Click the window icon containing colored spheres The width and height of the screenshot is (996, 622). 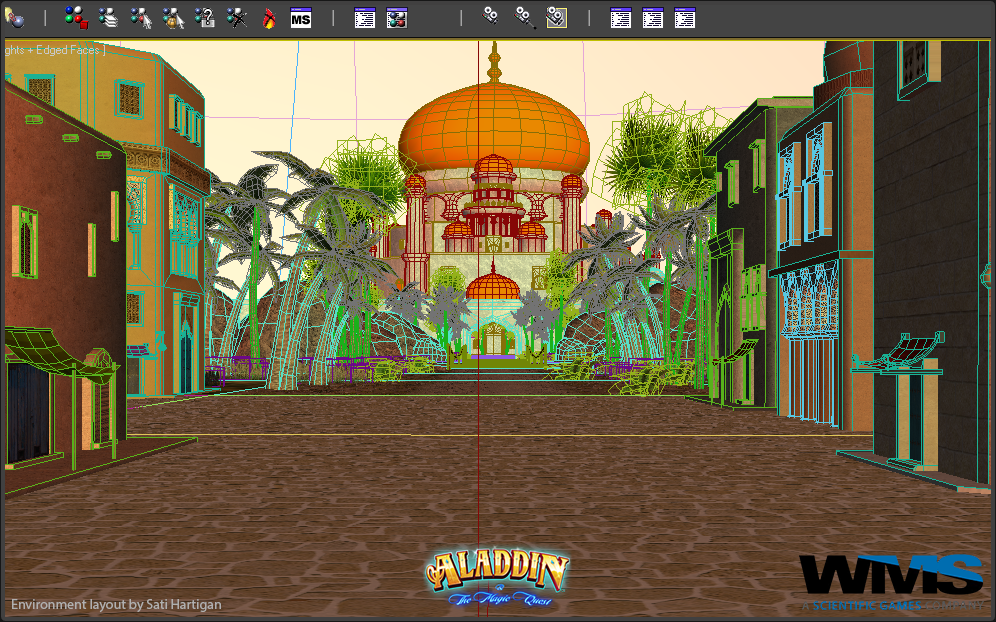396,18
